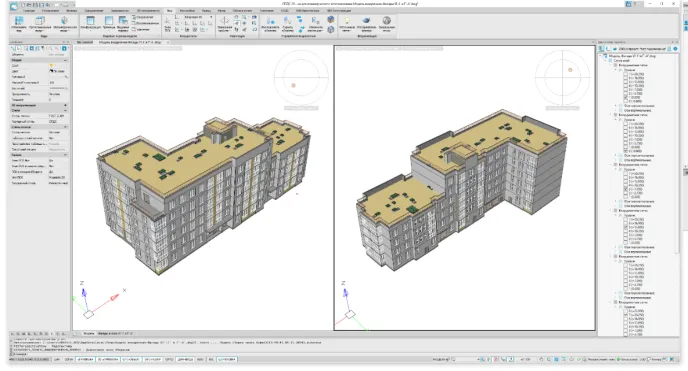Select the Model tab below viewport
This screenshot has height=371, width=688.
coord(89,334)
